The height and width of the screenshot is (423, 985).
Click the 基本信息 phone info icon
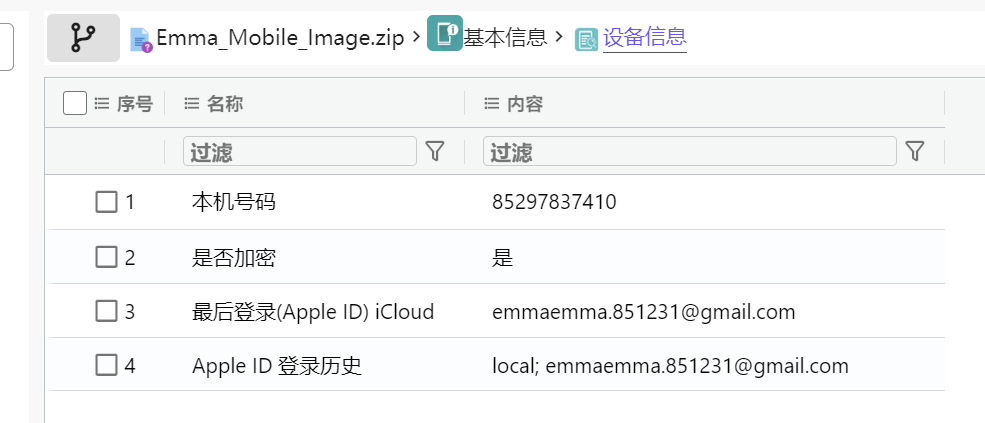[x=445, y=33]
